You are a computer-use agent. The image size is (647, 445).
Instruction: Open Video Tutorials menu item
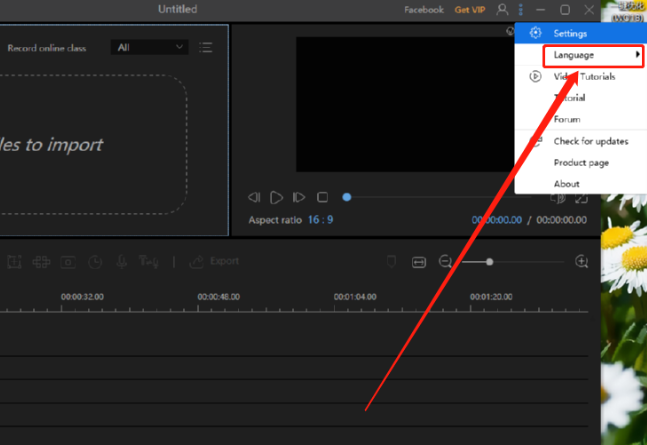point(581,77)
